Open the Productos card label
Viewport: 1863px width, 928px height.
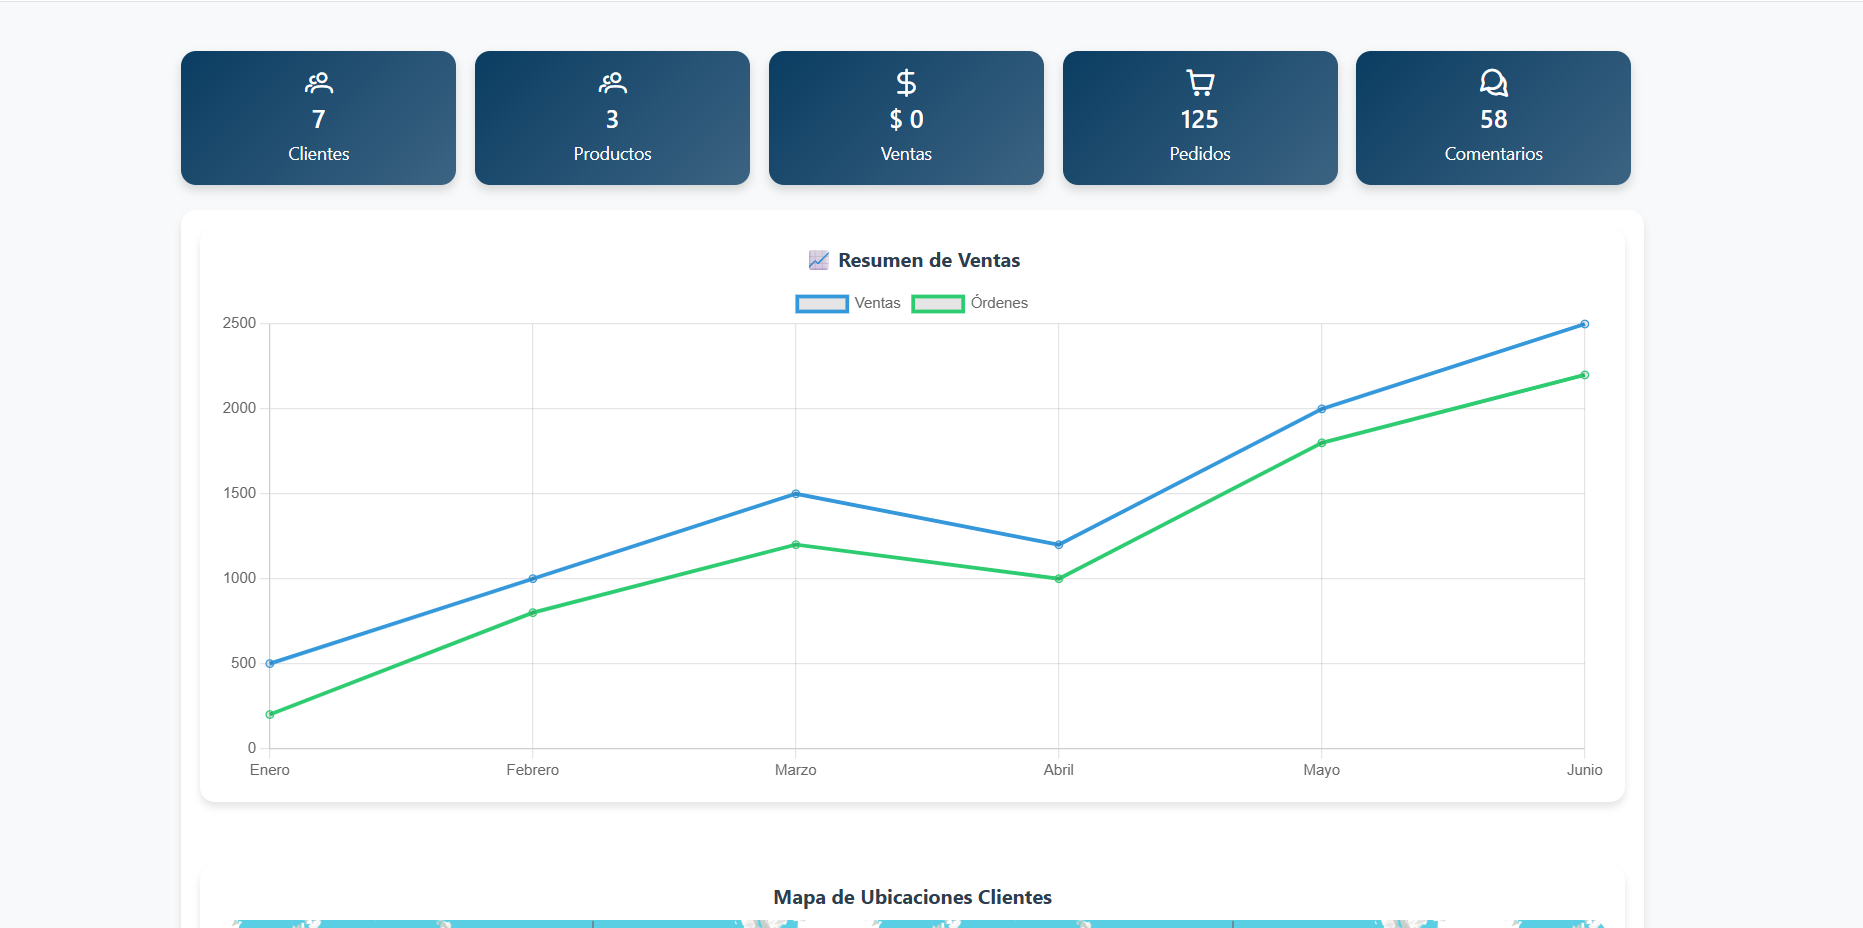pyautogui.click(x=612, y=154)
